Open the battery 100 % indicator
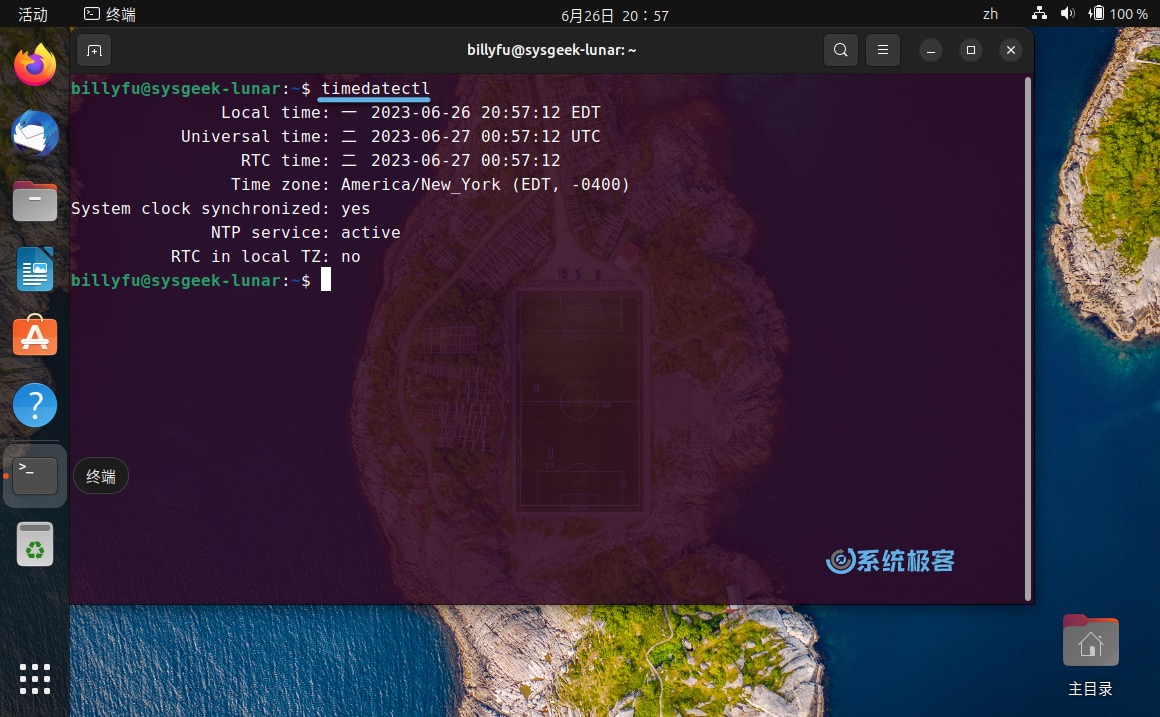 (1118, 13)
